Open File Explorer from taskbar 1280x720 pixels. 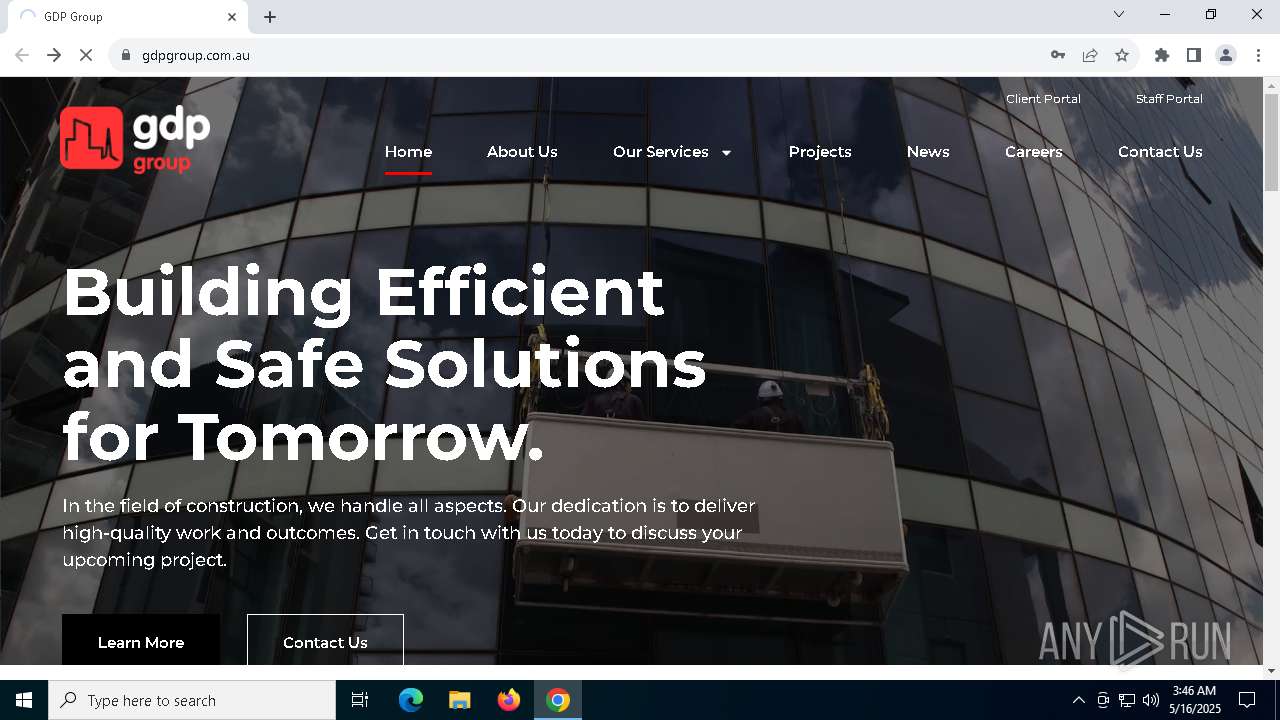point(459,700)
